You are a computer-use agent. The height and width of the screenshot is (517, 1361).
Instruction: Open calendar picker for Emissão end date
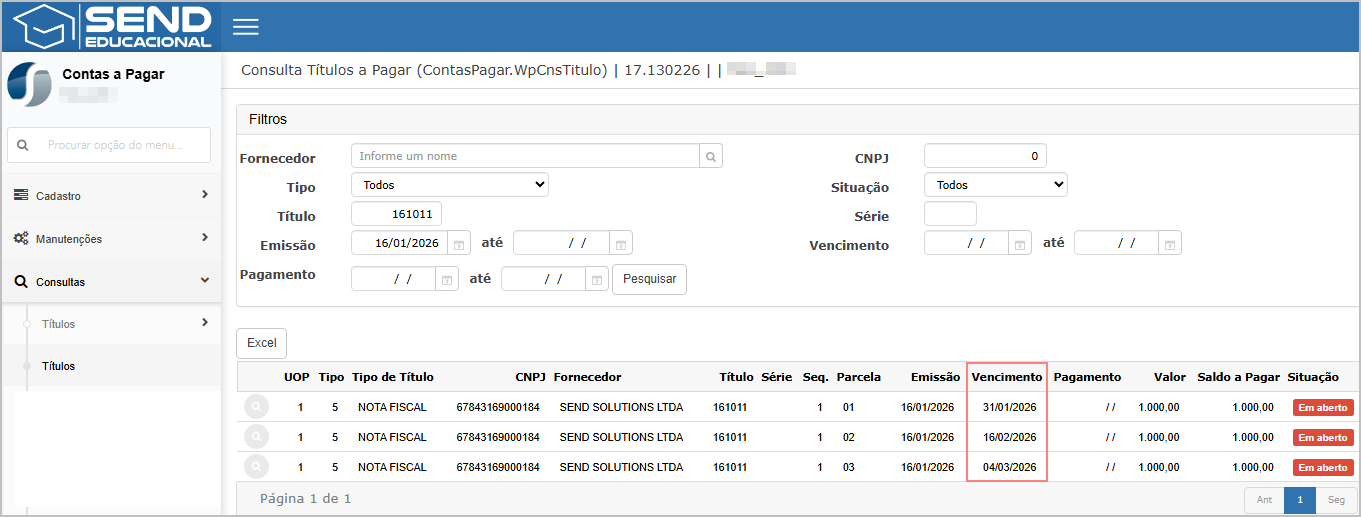pyautogui.click(x=620, y=244)
